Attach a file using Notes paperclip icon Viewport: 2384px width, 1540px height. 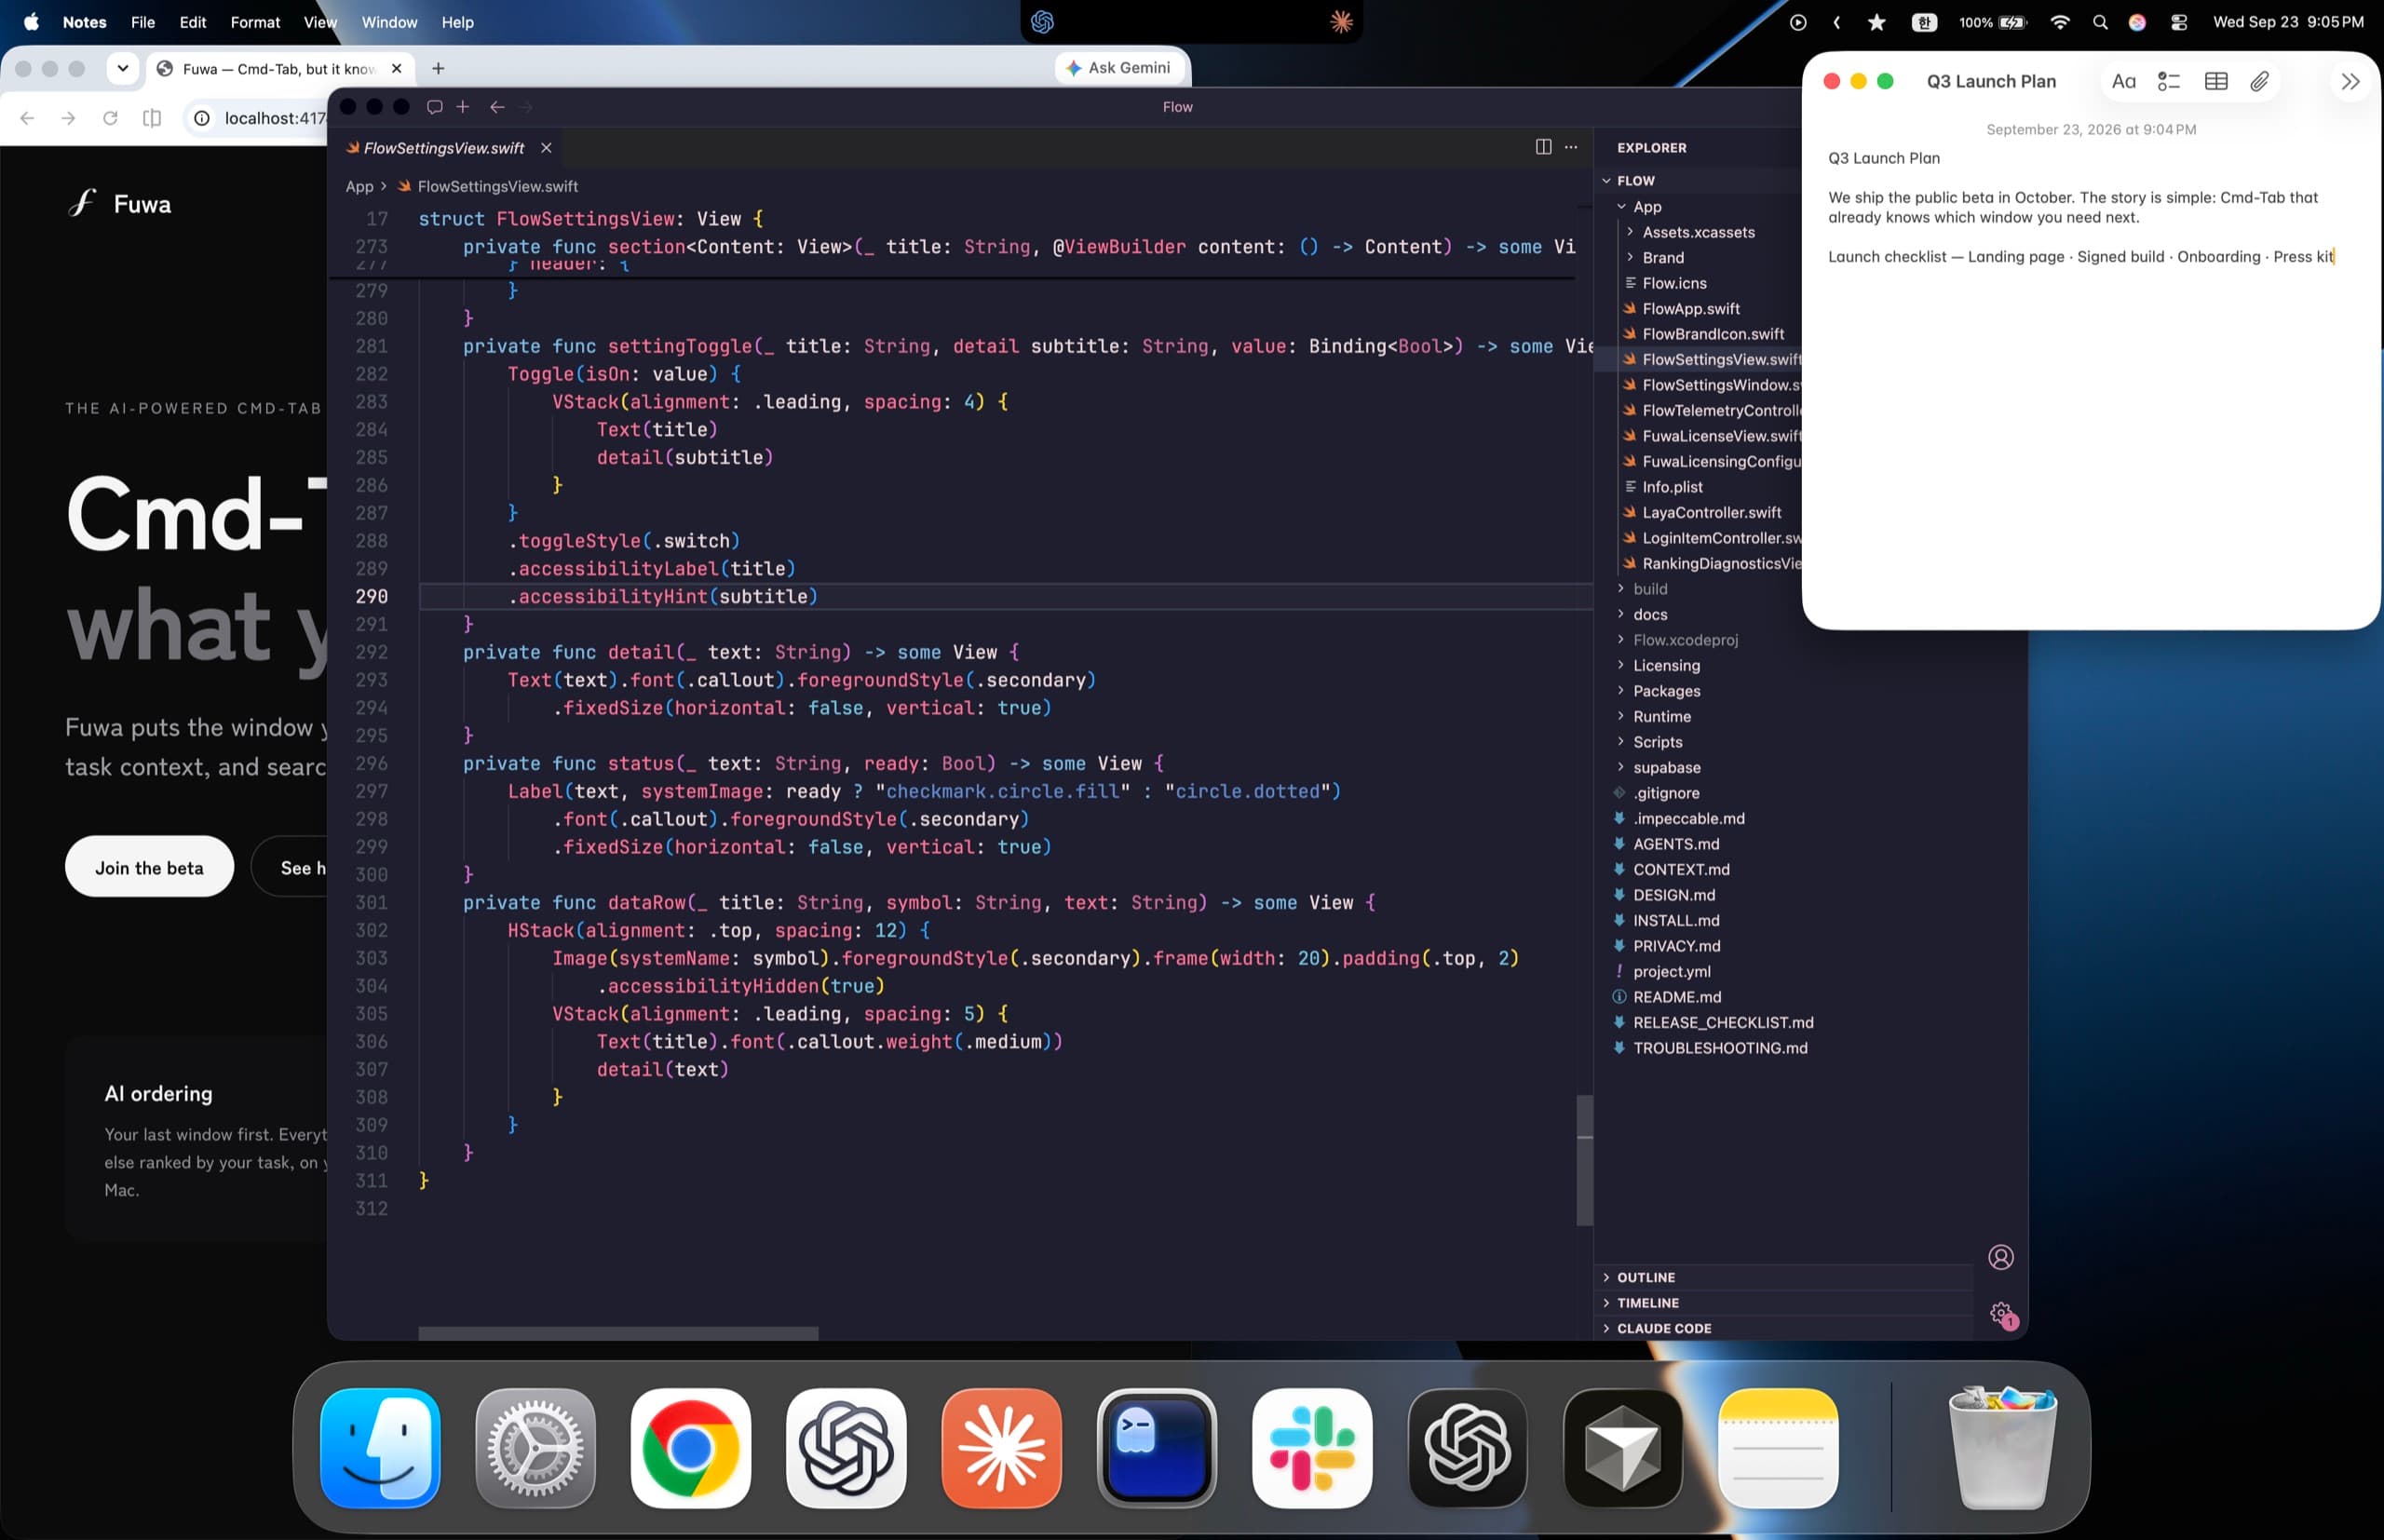(x=2259, y=82)
